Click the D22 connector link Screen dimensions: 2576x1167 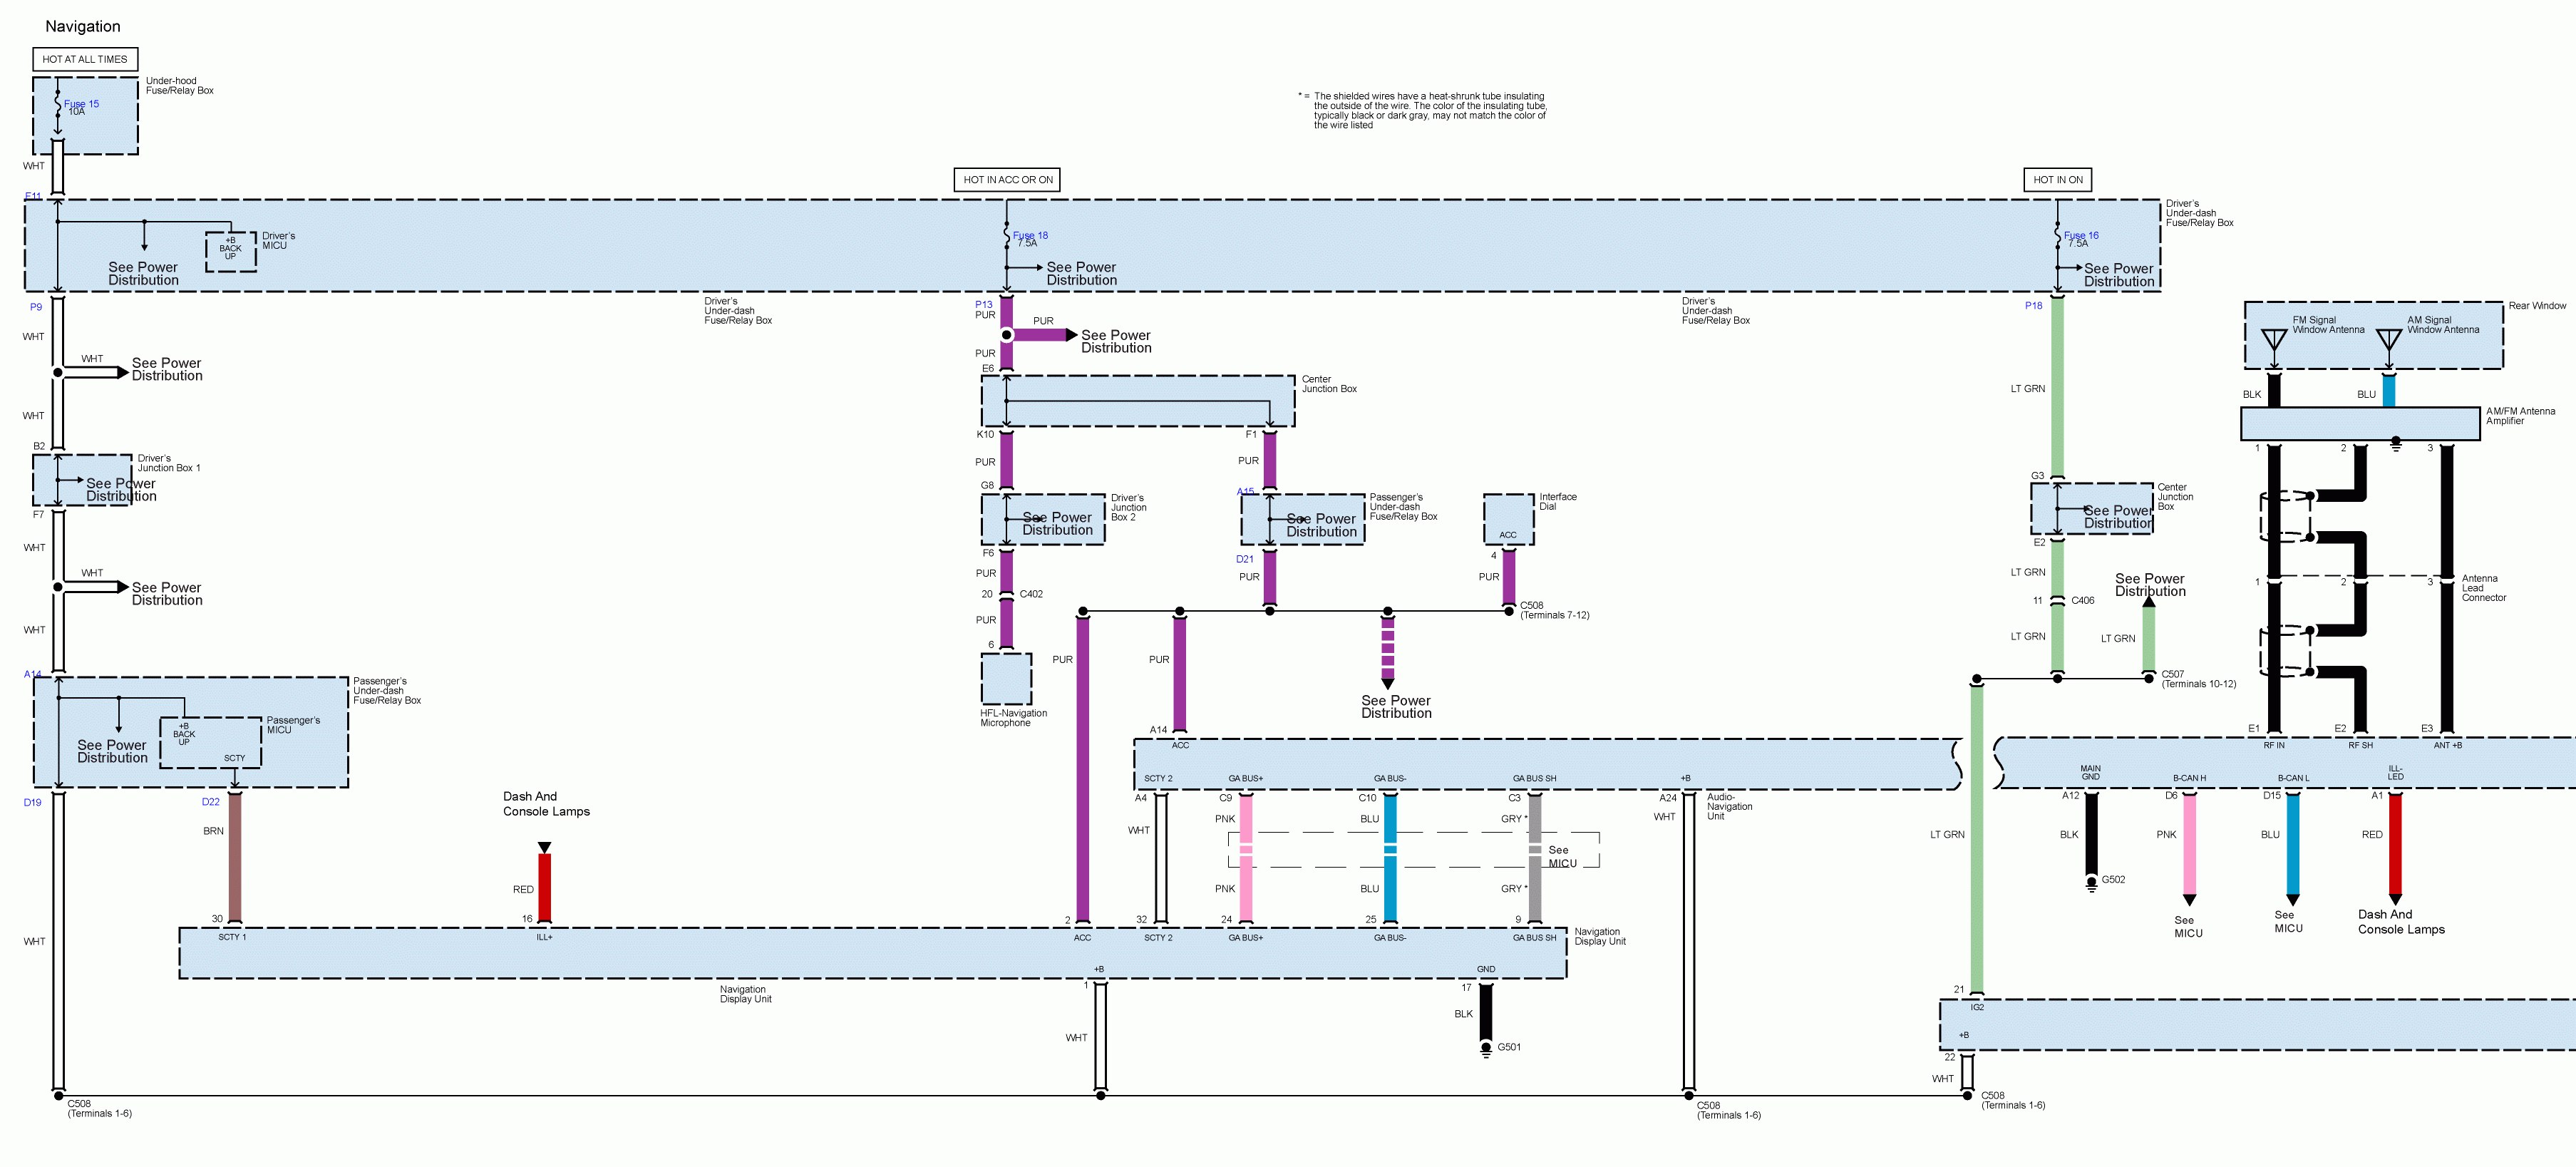coord(210,802)
